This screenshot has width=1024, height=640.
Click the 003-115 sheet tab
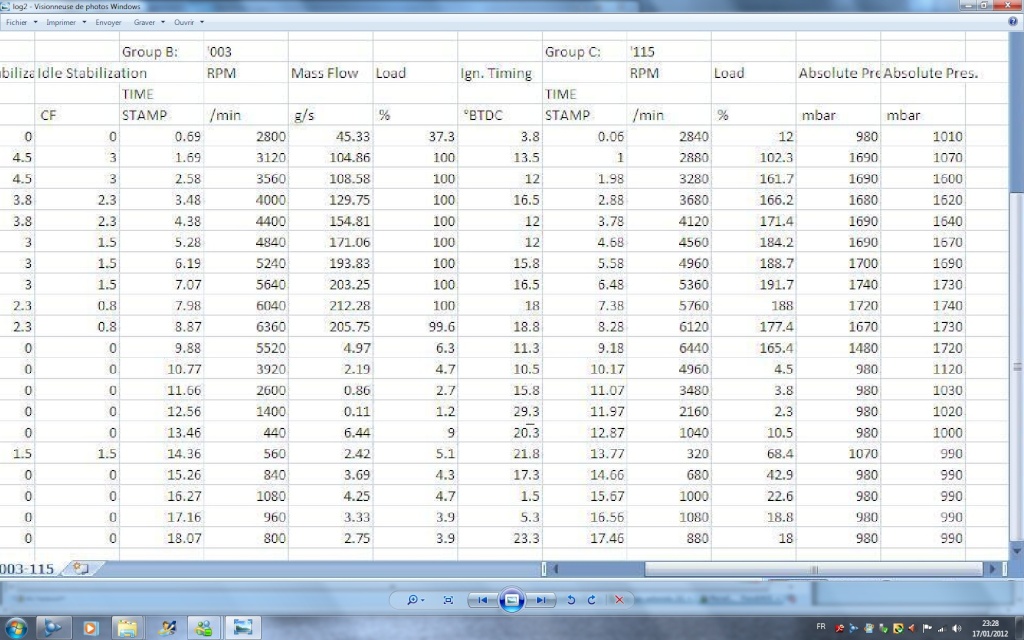point(30,568)
